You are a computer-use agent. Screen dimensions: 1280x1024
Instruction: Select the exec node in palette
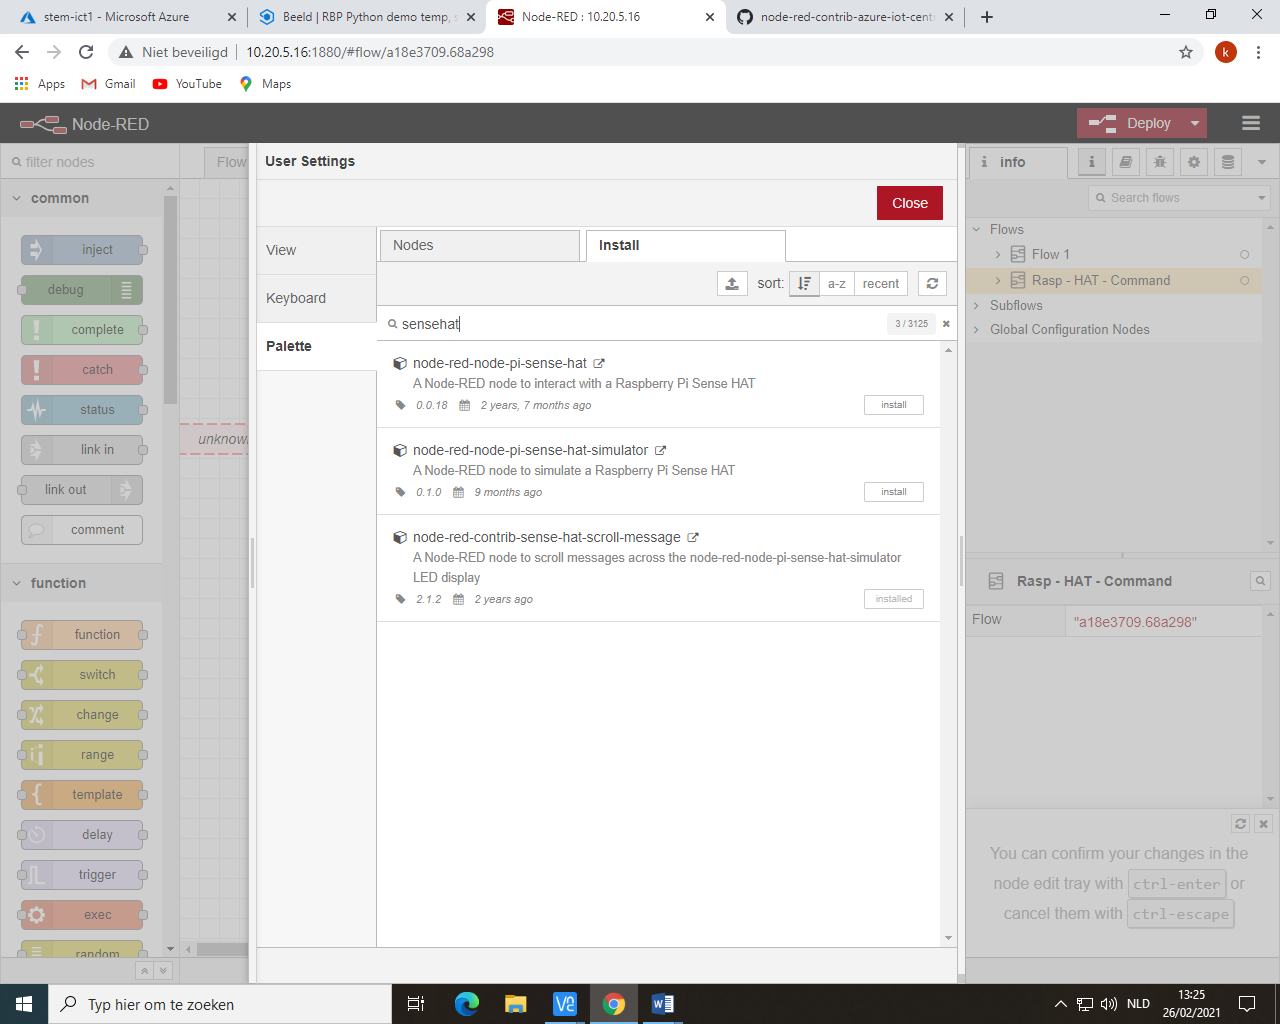82,915
